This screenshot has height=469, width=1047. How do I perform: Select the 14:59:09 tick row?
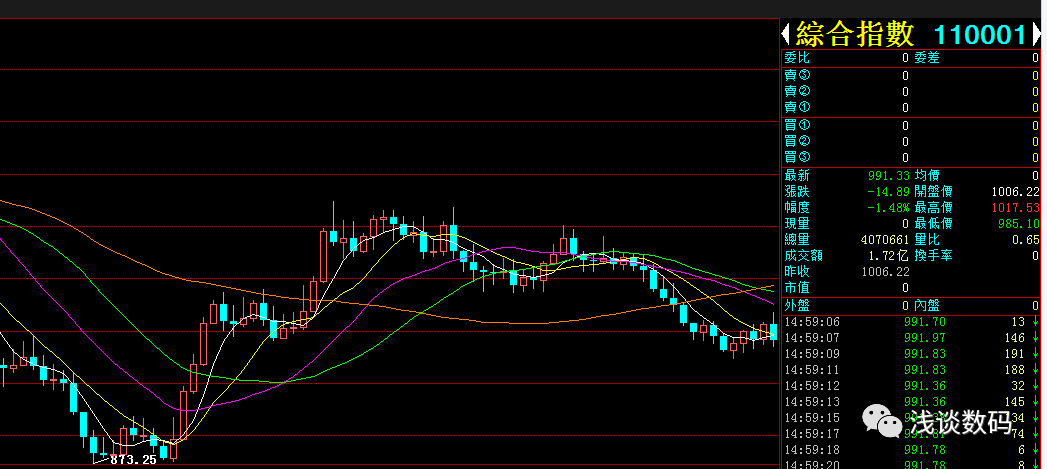pos(911,354)
